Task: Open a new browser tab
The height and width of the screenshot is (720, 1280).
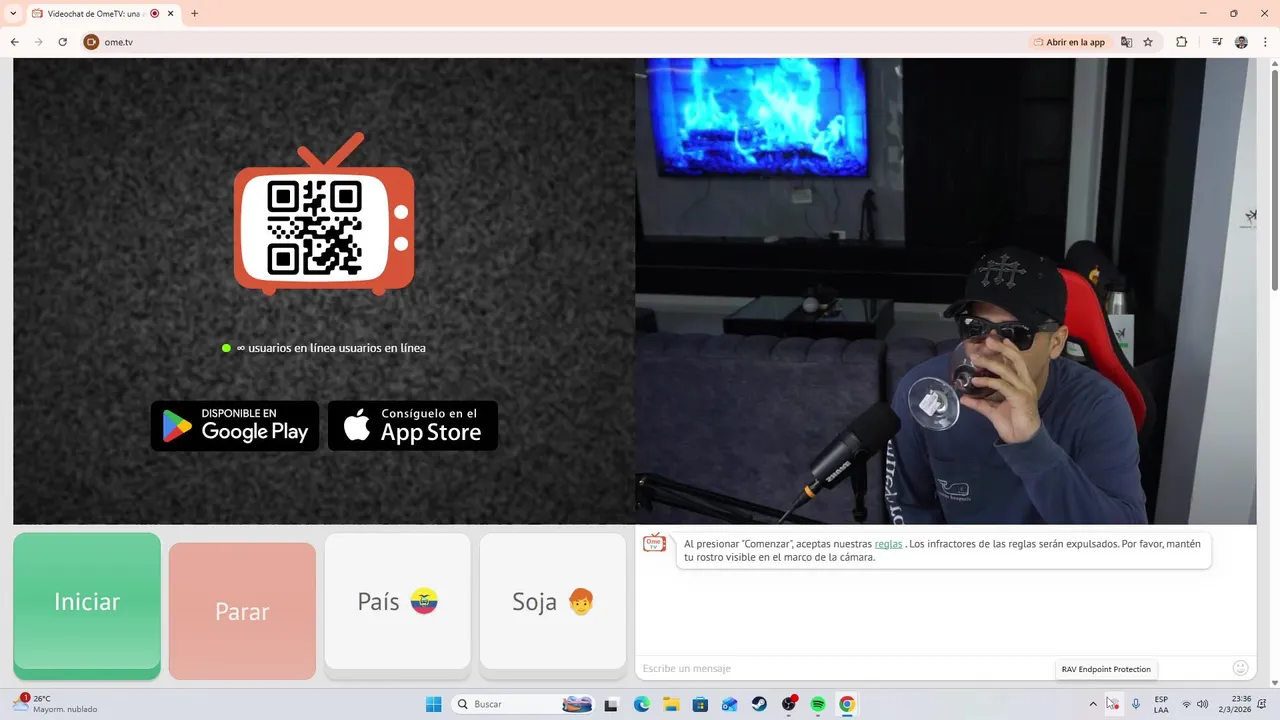Action: [x=194, y=14]
